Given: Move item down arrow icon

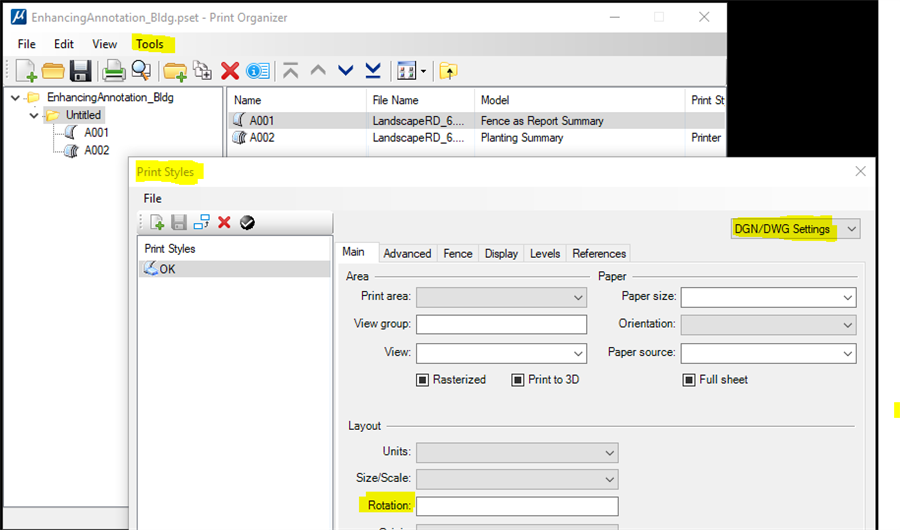Looking at the screenshot, I should pyautogui.click(x=346, y=71).
